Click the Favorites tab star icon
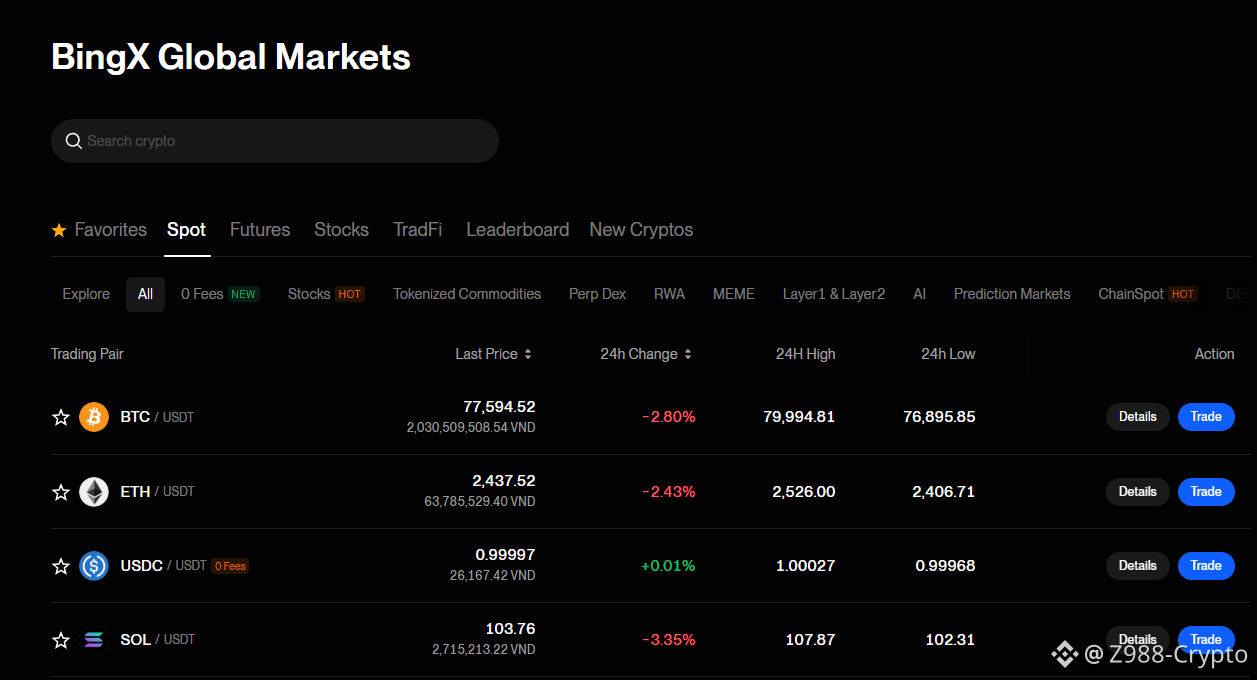Screen dimensions: 1257x680 click(59, 230)
